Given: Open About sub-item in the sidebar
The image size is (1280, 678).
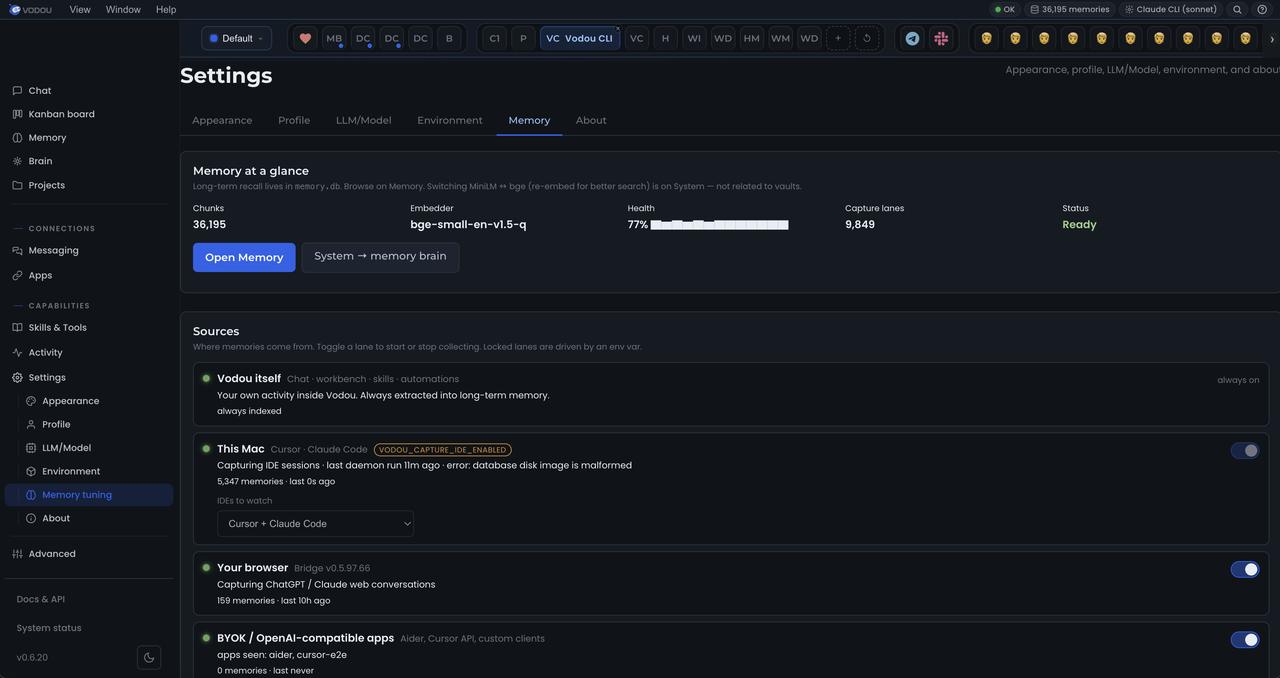Looking at the screenshot, I should [x=56, y=518].
